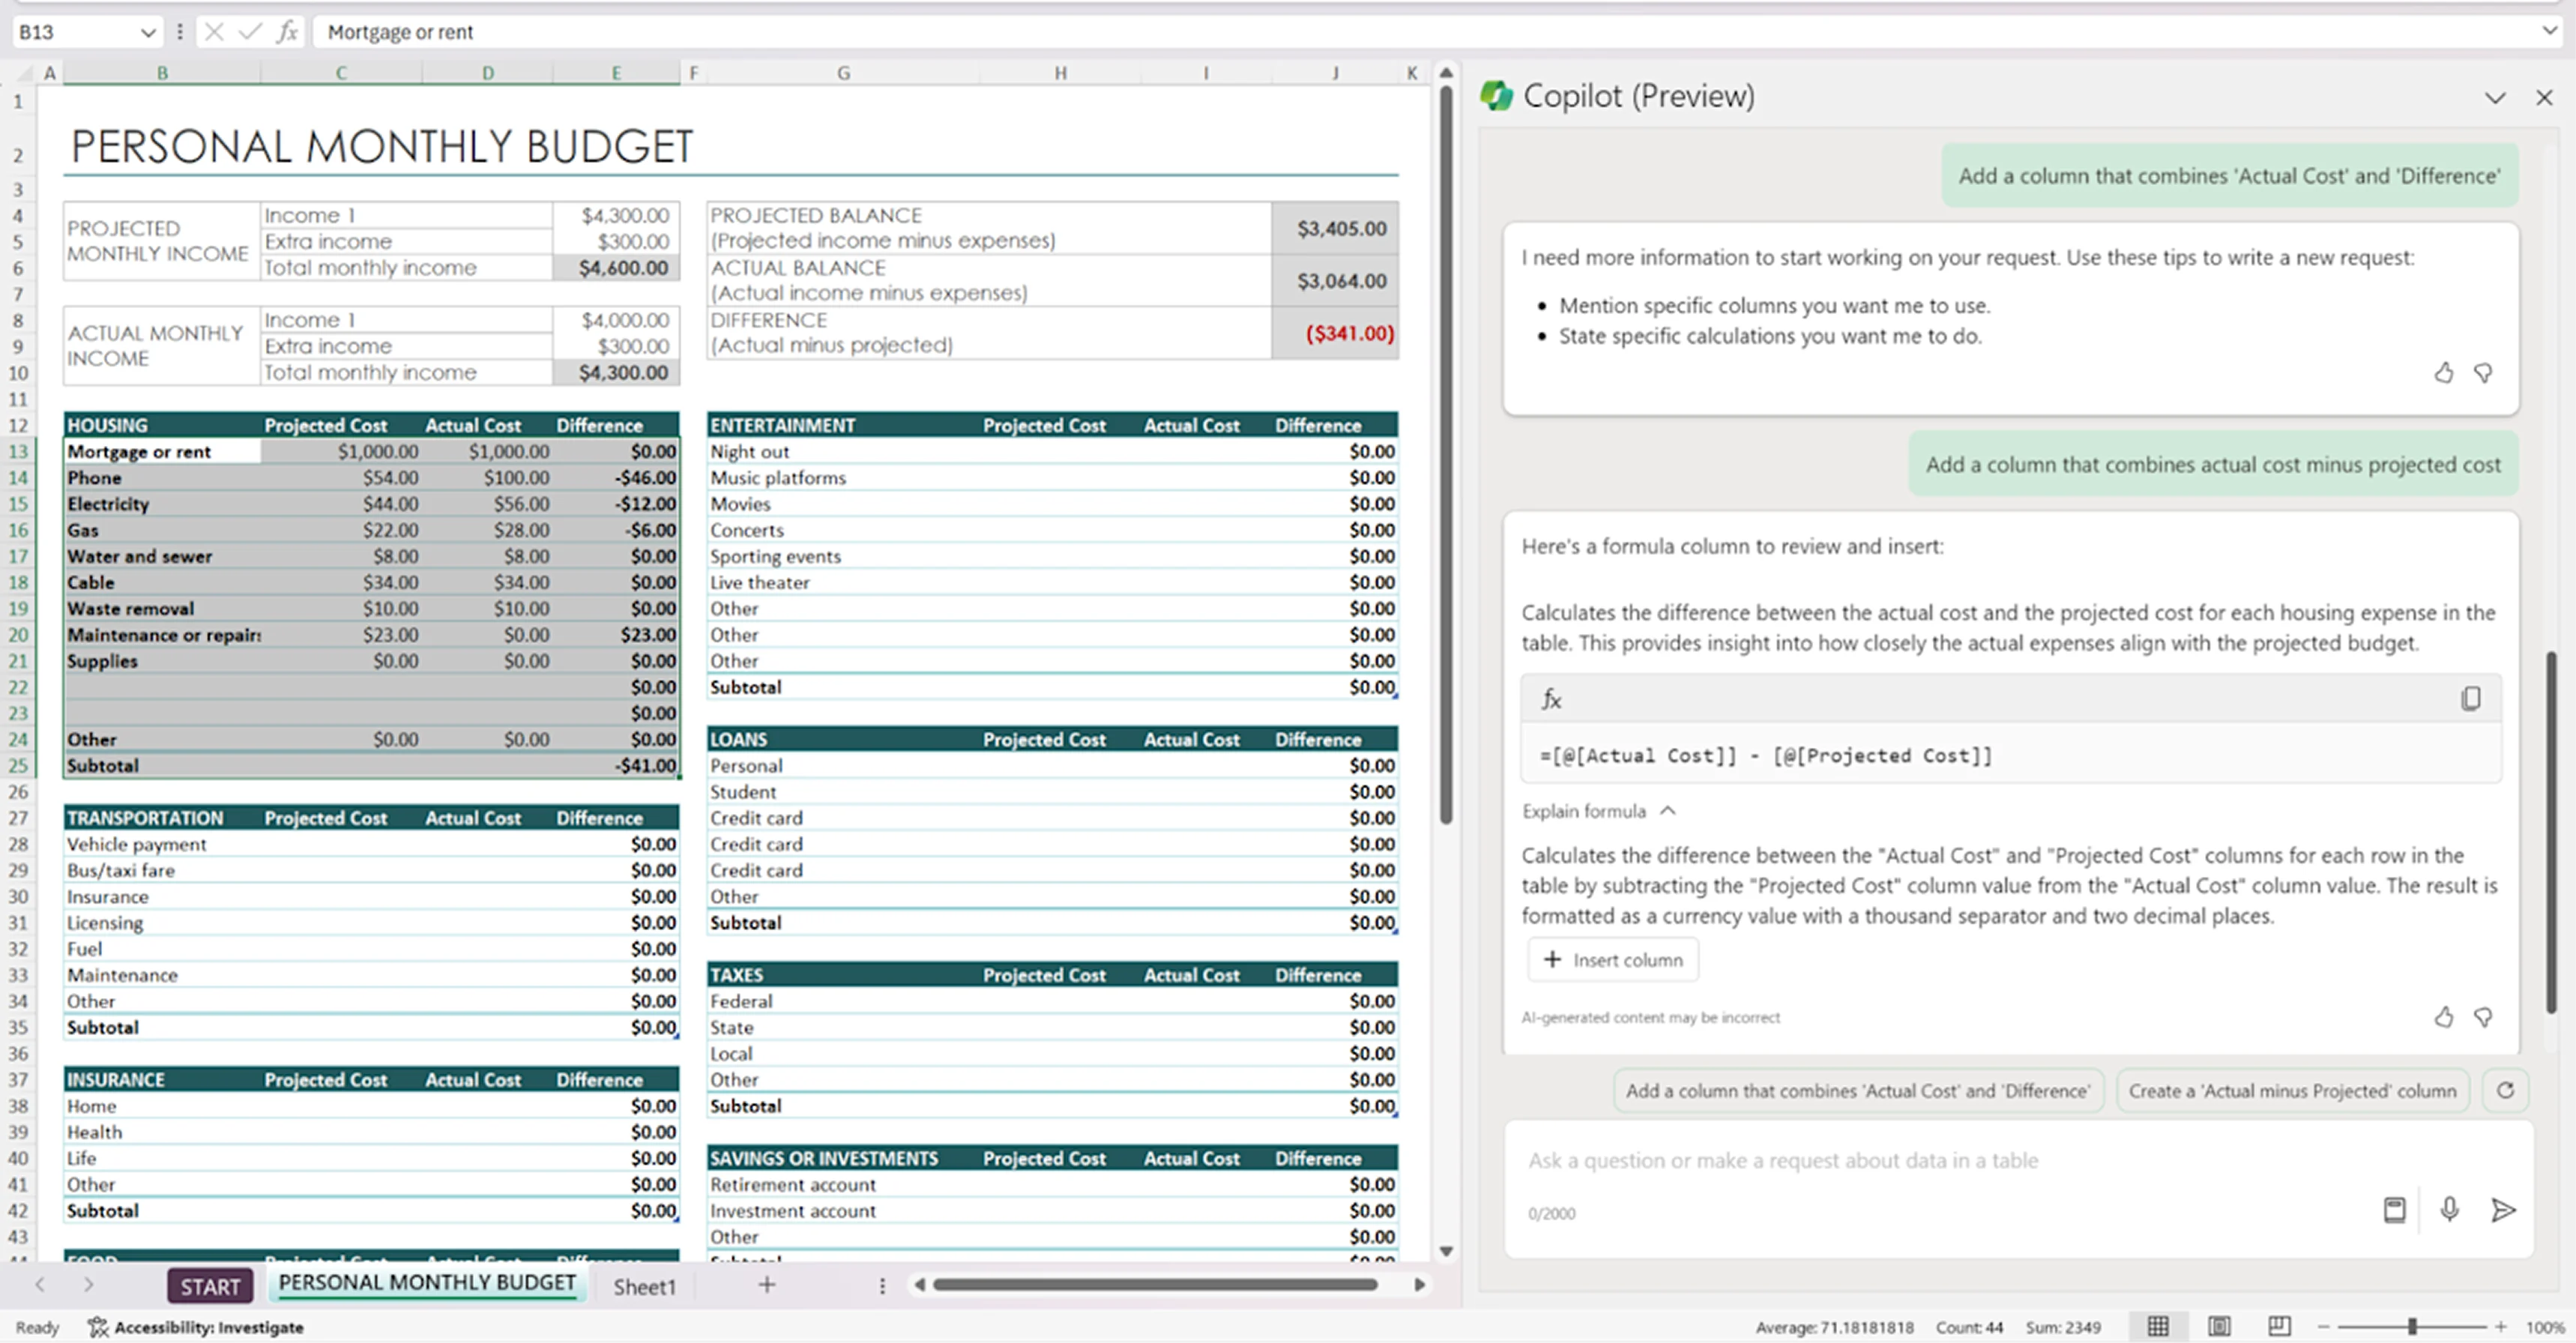Image resolution: width=2576 pixels, height=1343 pixels.
Task: Open the prompt guide notebook icon
Action: click(2394, 1210)
